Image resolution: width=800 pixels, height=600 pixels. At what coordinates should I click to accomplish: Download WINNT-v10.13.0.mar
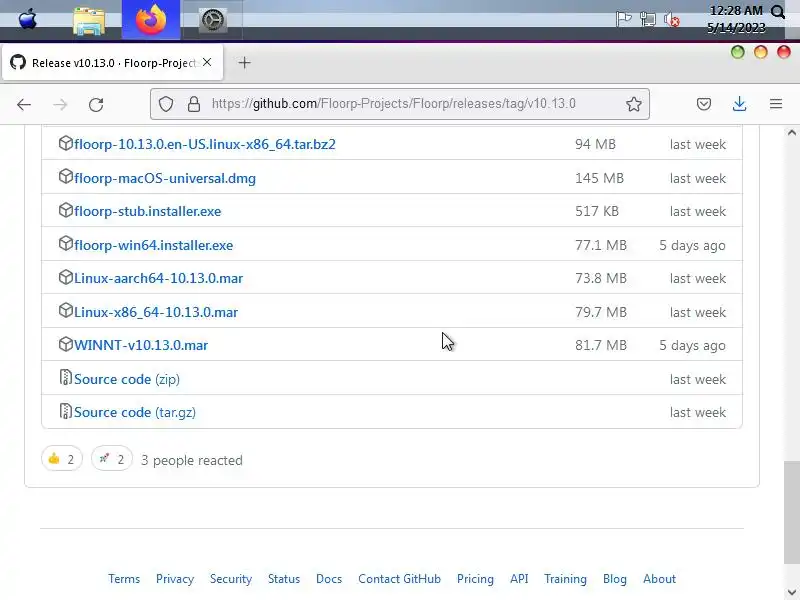(x=141, y=345)
